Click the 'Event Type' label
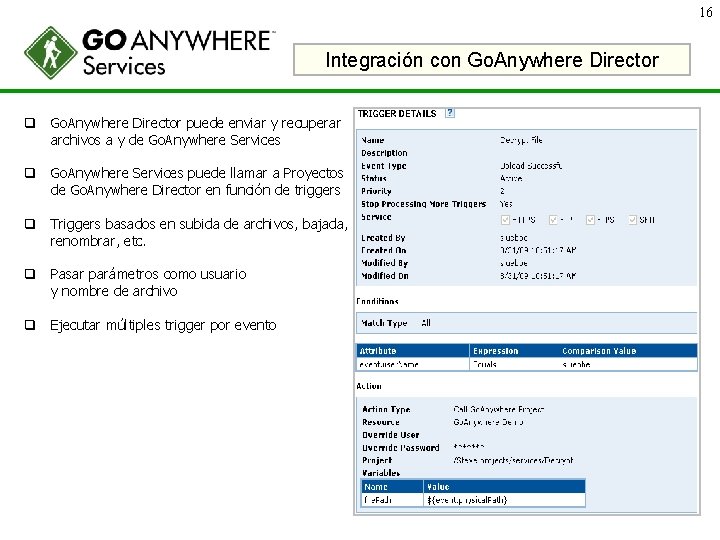The image size is (720, 540). (384, 166)
